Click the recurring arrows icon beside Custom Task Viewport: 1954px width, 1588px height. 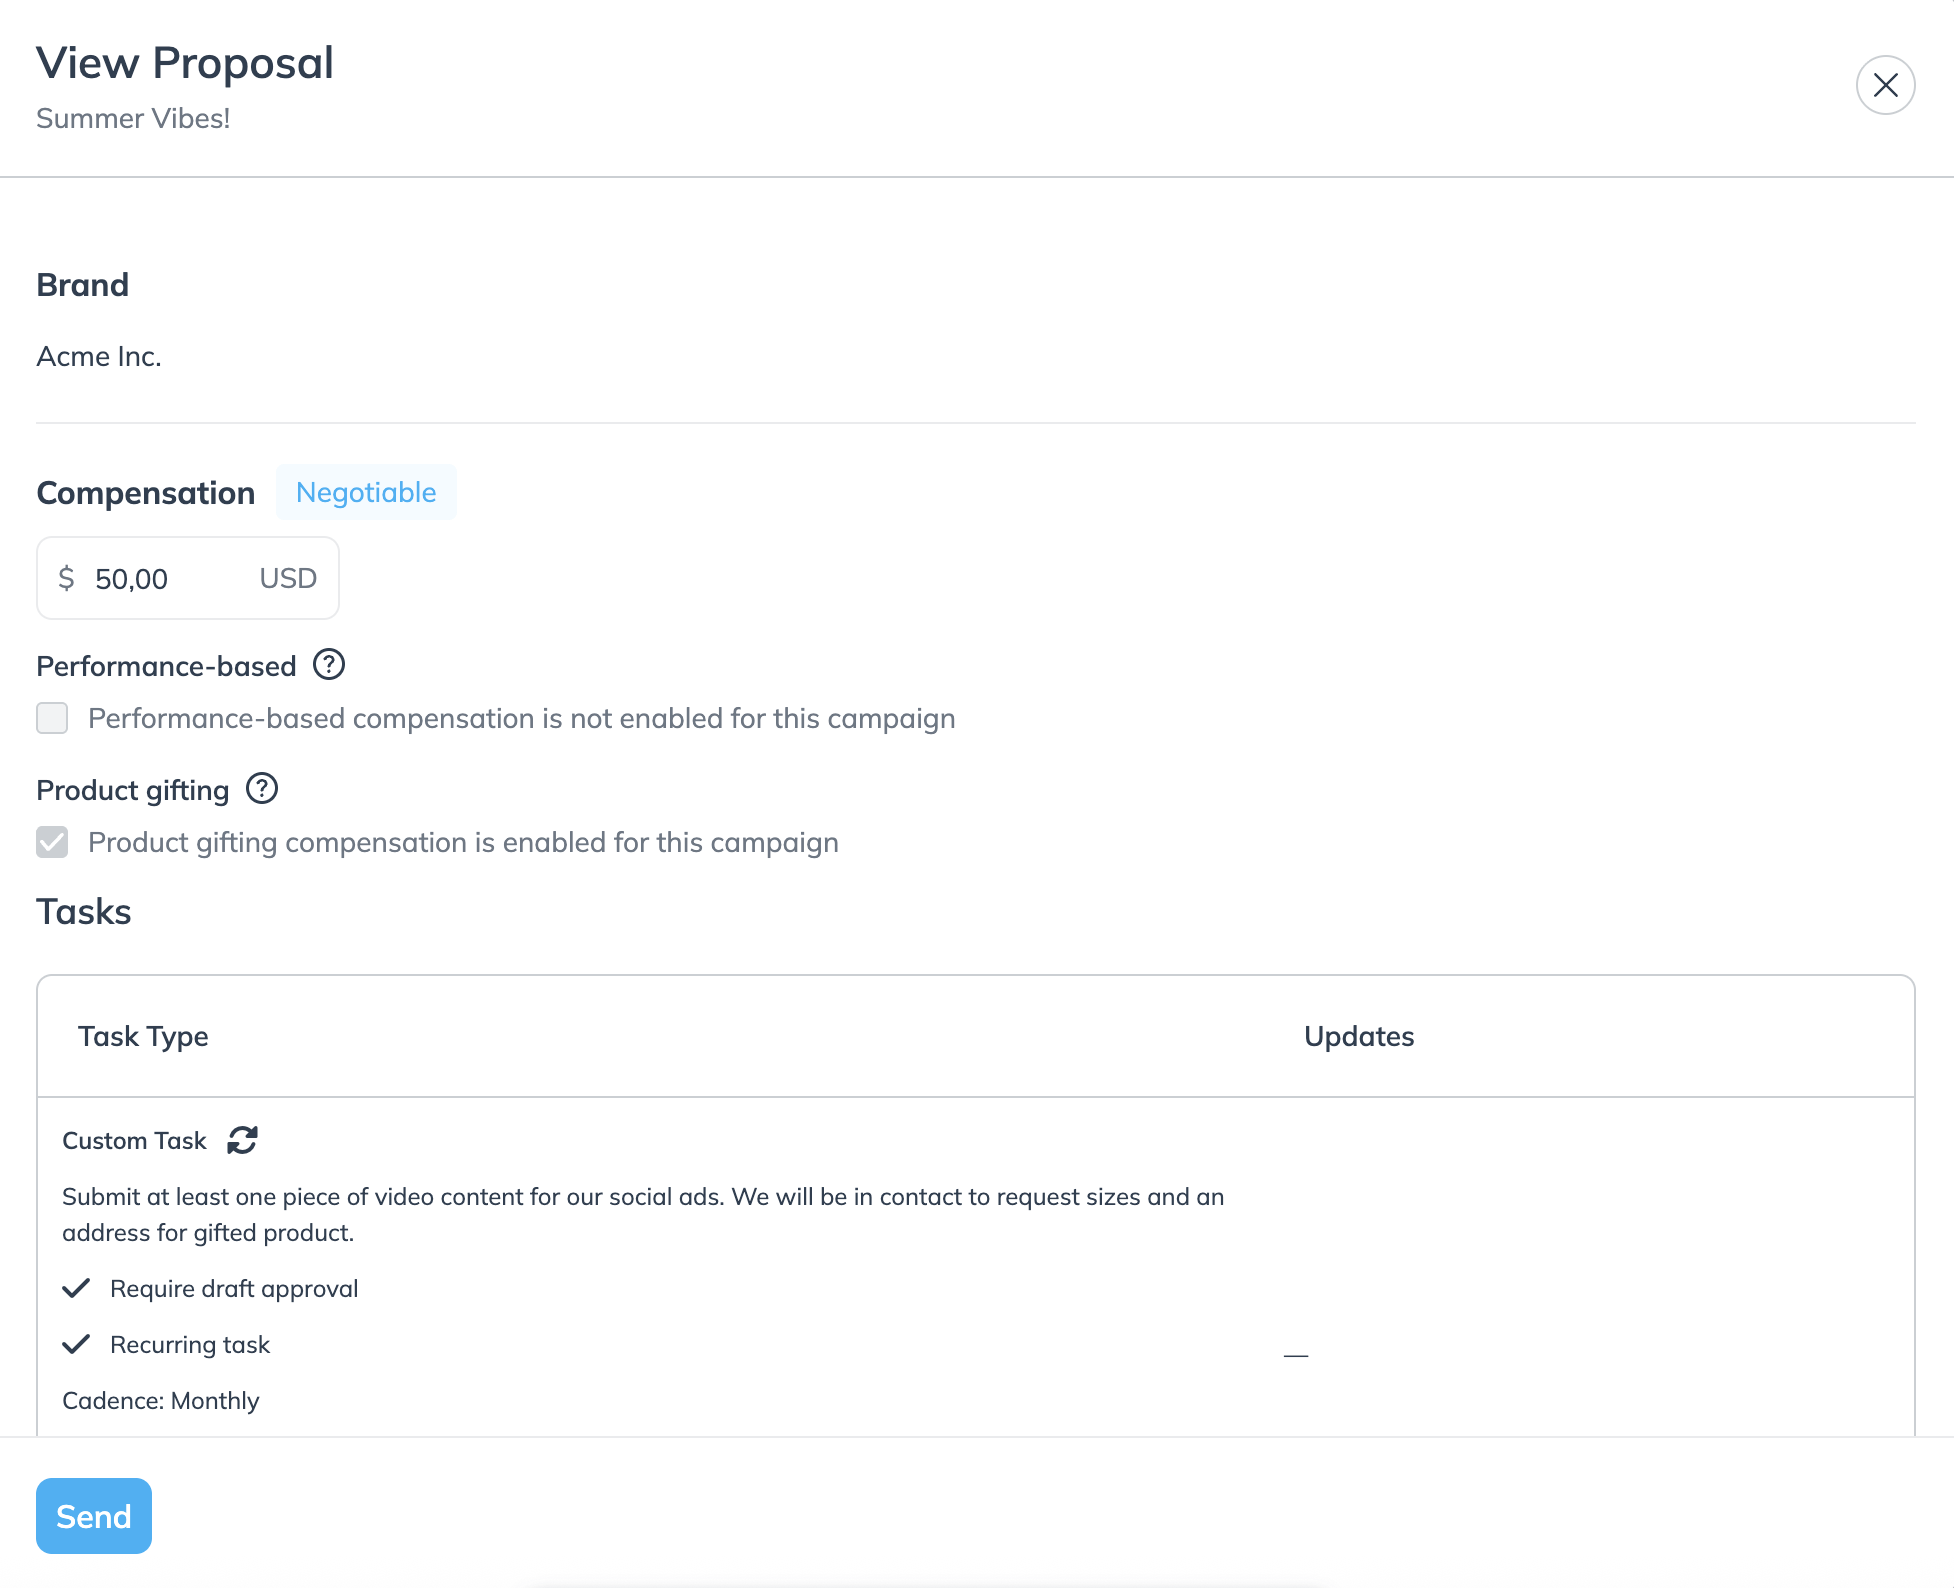point(242,1140)
